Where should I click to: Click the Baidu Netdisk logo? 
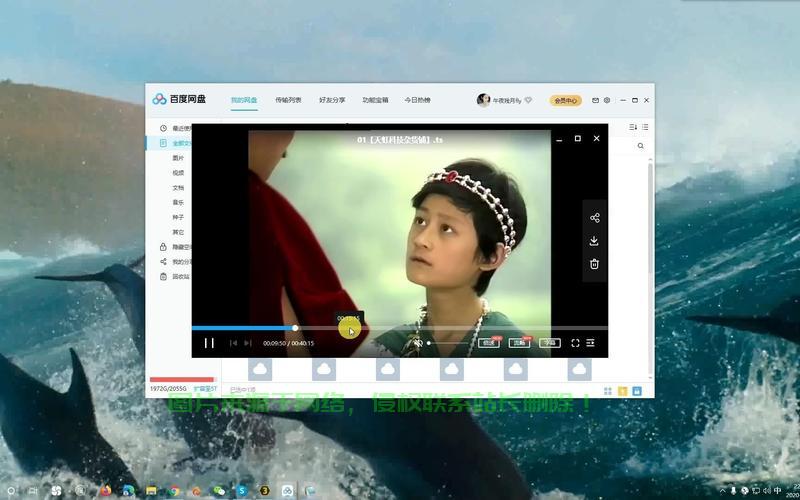click(x=179, y=99)
